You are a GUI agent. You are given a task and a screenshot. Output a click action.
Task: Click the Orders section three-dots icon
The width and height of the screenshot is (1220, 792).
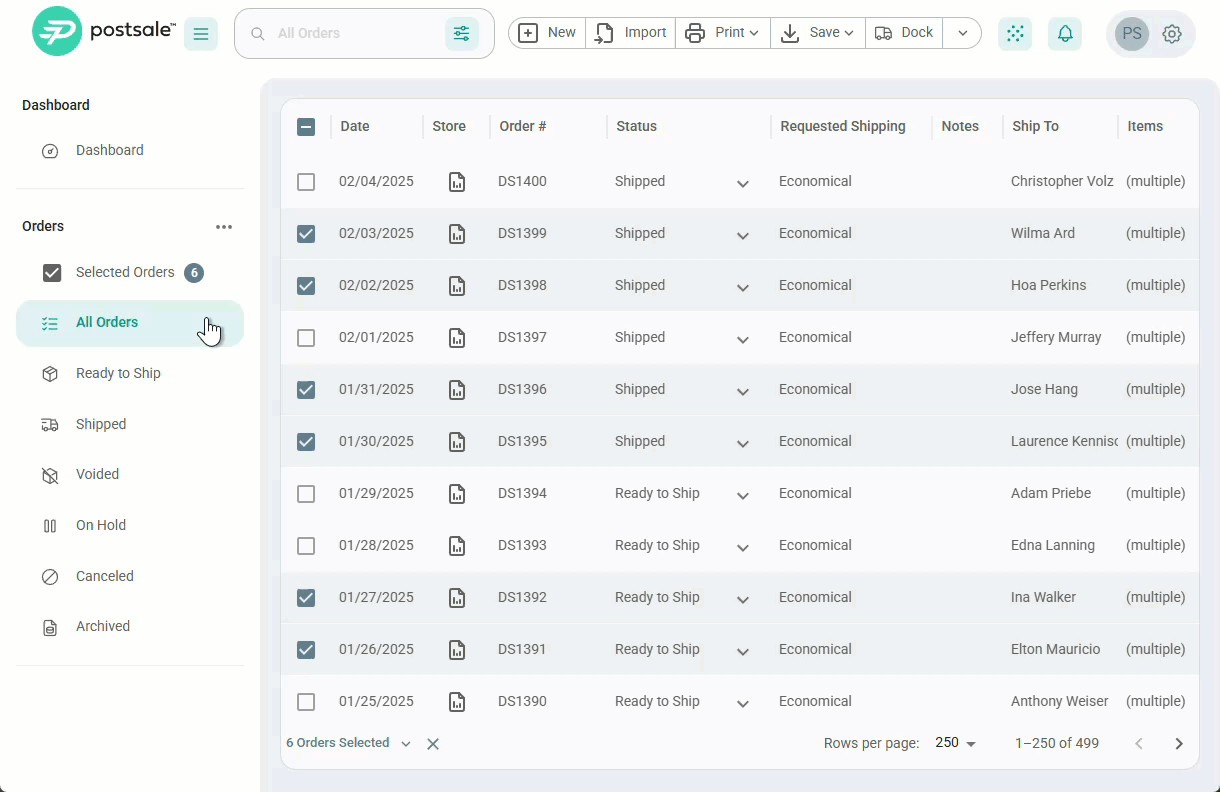224,227
